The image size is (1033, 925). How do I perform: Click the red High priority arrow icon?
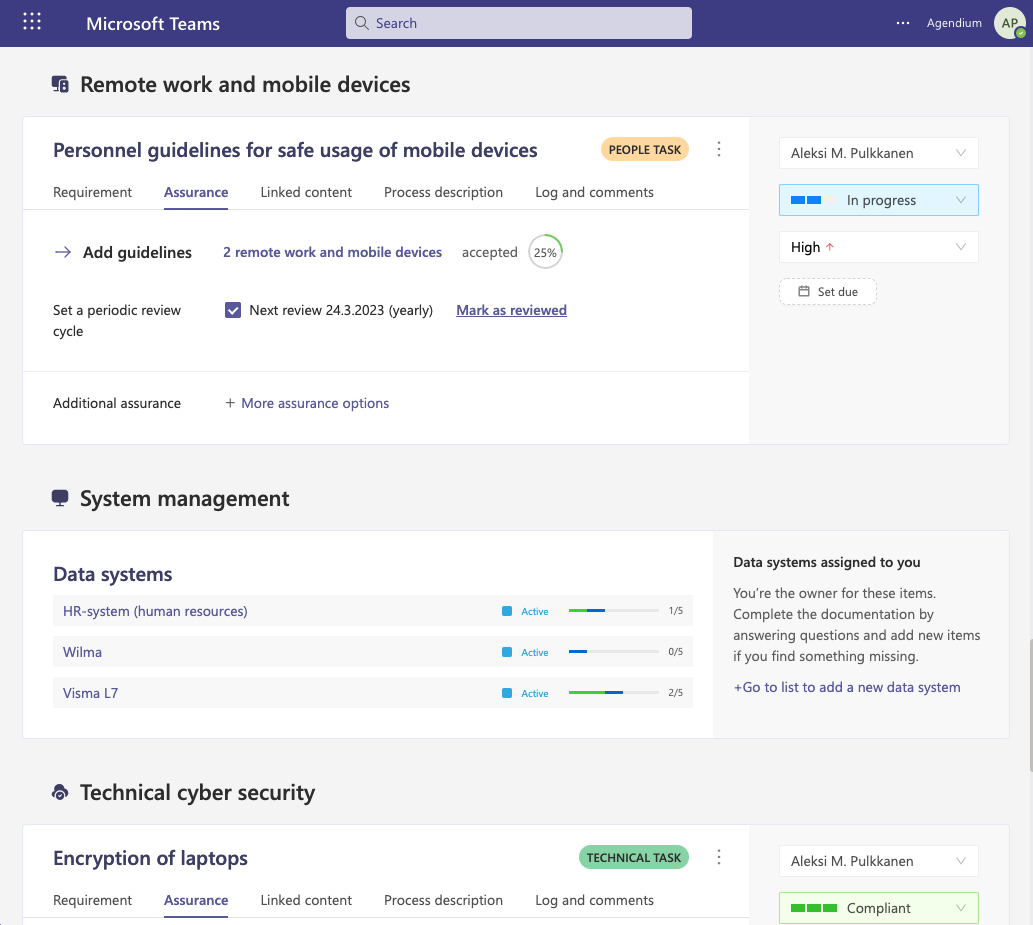(x=830, y=247)
